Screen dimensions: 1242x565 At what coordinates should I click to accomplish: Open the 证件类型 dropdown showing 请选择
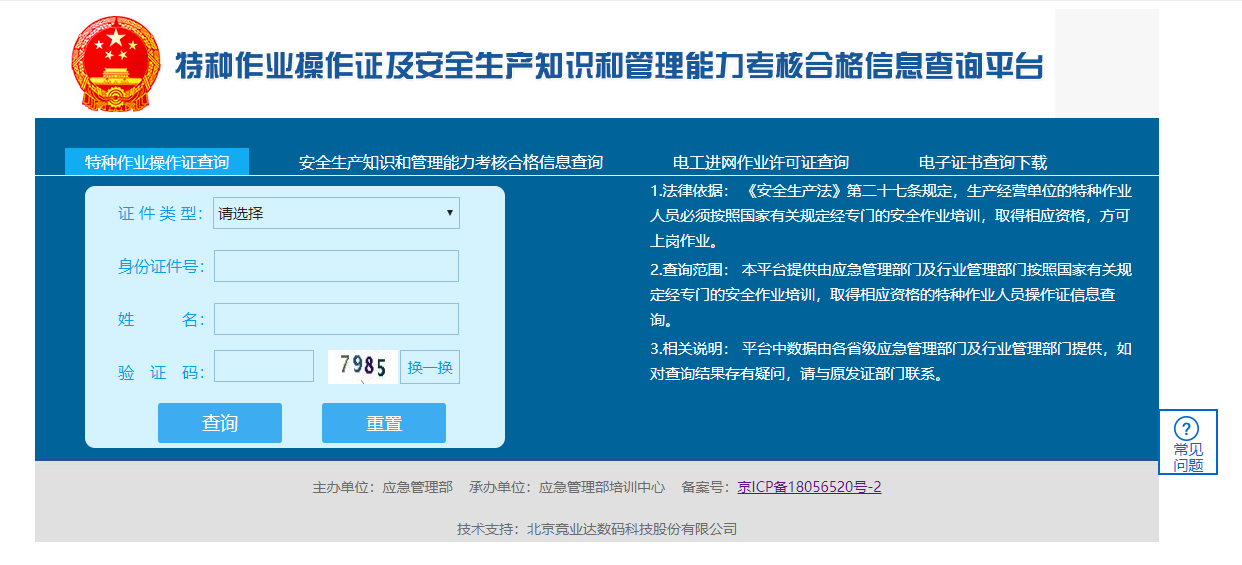pos(336,213)
